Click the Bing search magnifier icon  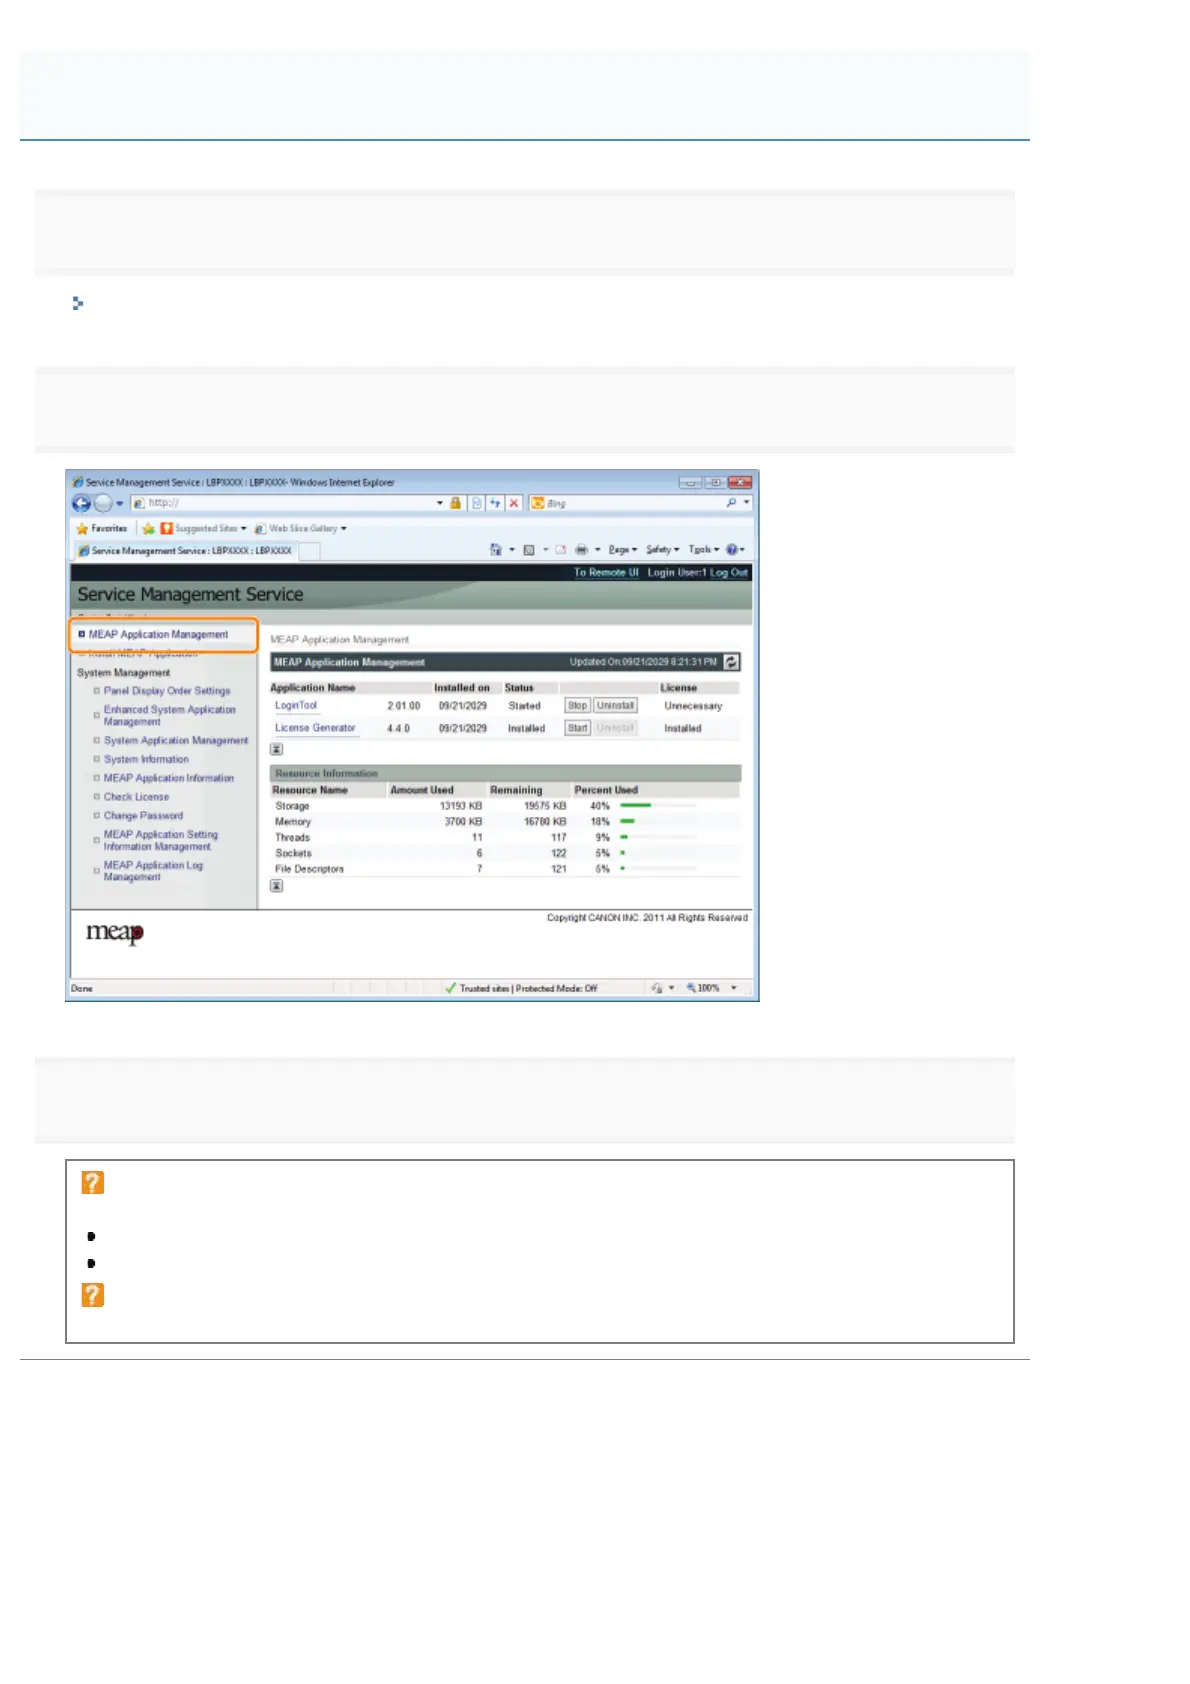click(731, 503)
